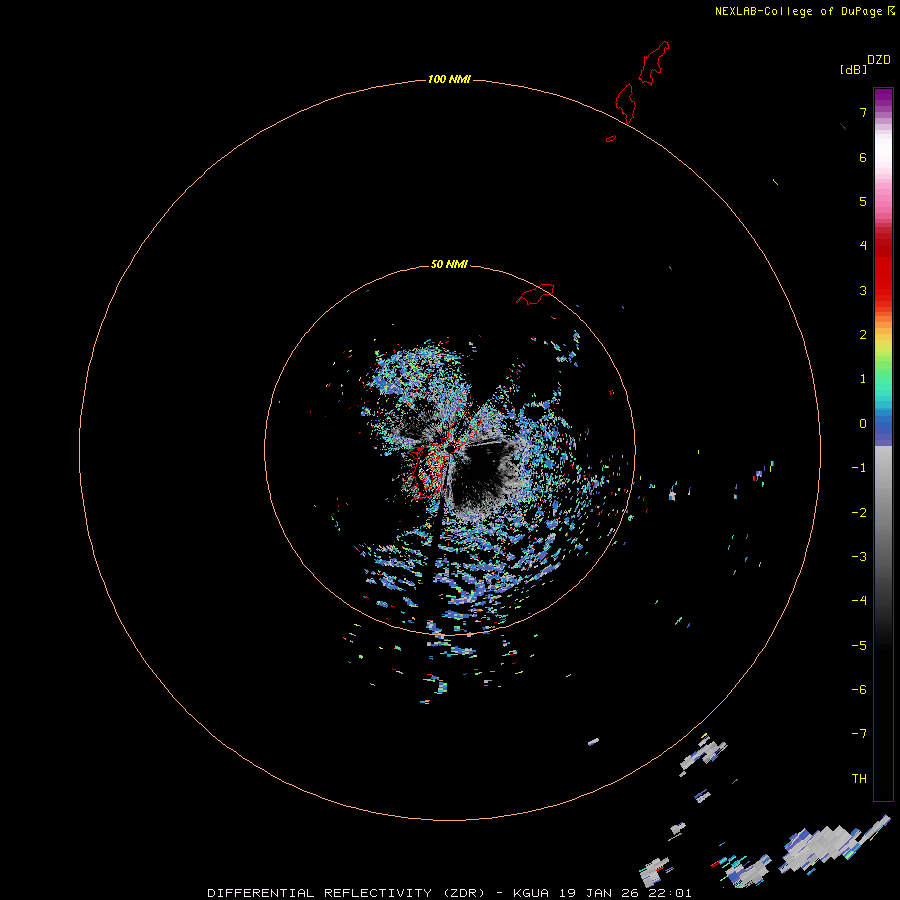Click the 2 value on legend scale
The width and height of the screenshot is (900, 900).
863,335
